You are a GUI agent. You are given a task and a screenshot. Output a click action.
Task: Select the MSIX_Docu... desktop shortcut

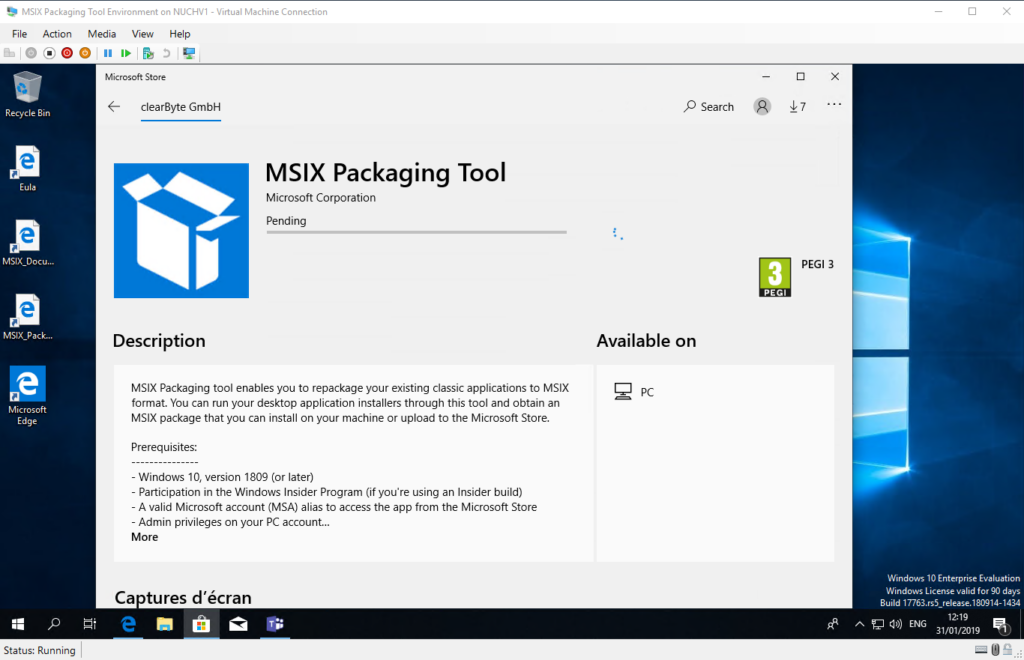pyautogui.click(x=27, y=244)
